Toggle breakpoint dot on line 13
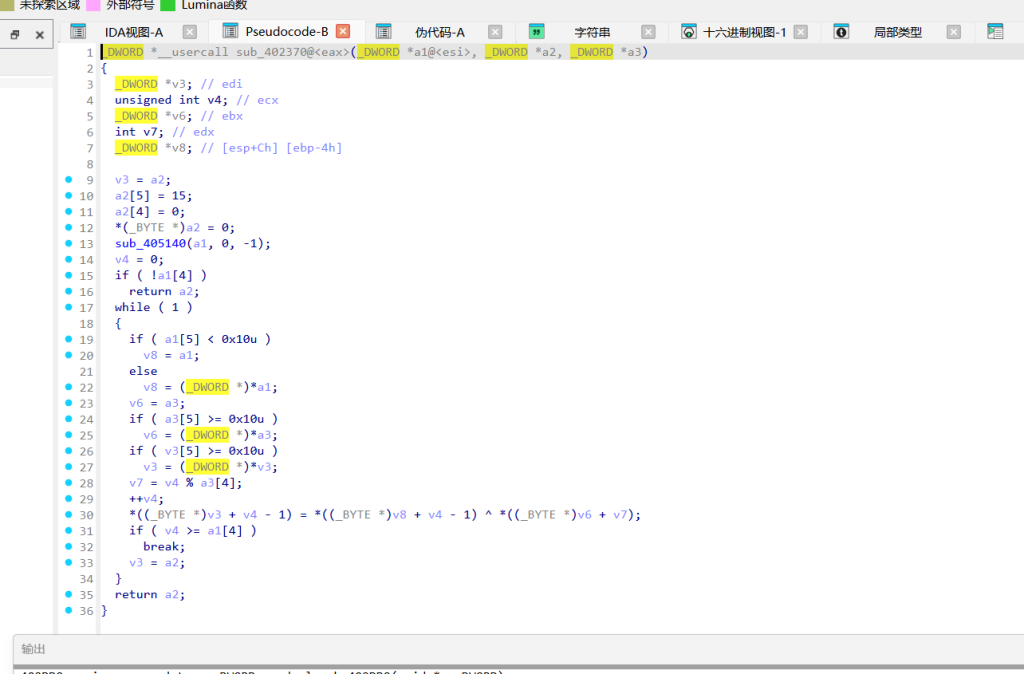Screen dimensions: 1024x674 pyautogui.click(x=69, y=243)
